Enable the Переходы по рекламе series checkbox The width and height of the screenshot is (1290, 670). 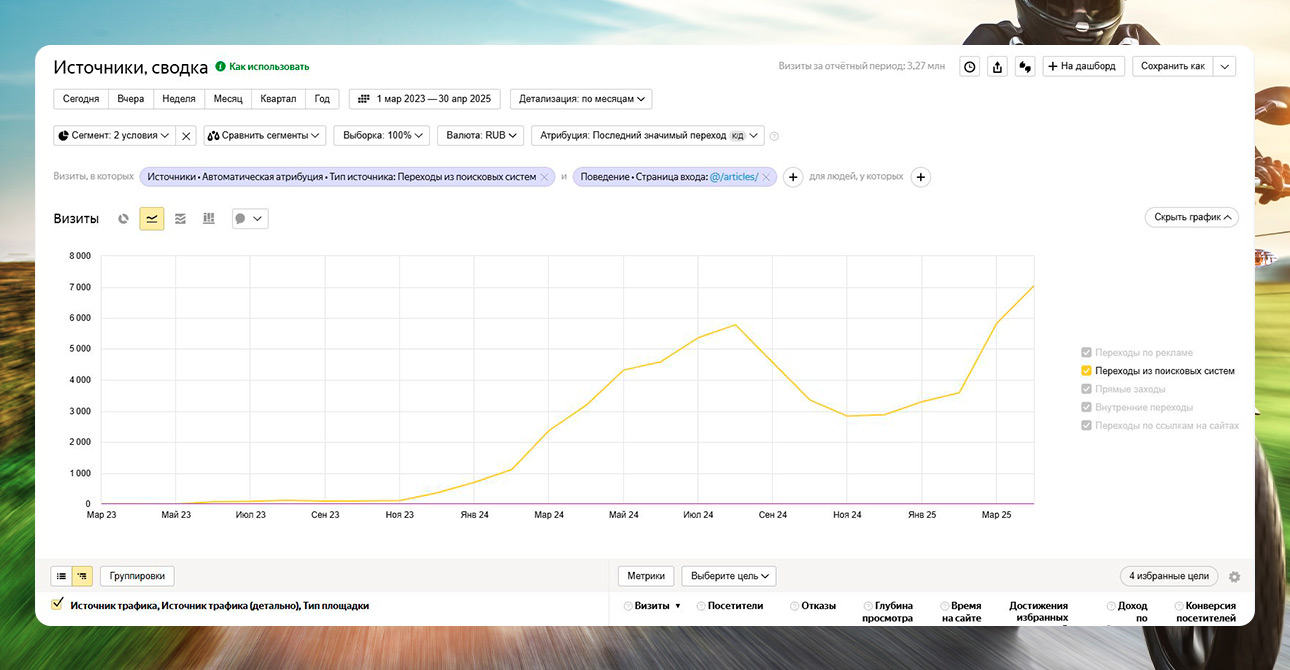point(1086,352)
